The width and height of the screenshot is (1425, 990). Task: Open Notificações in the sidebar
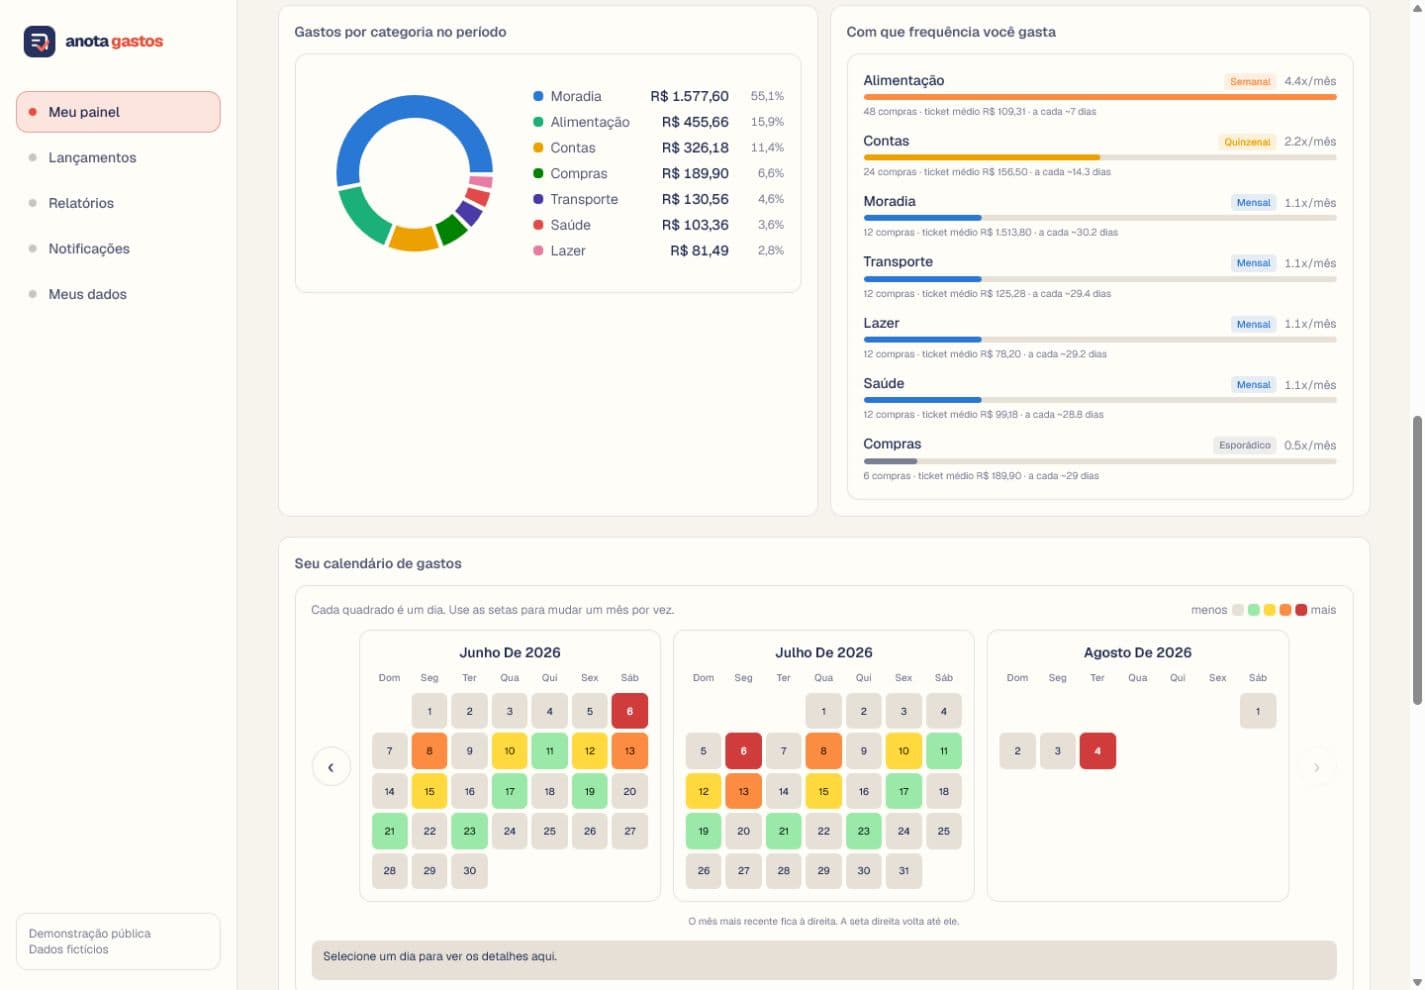[x=118, y=248]
